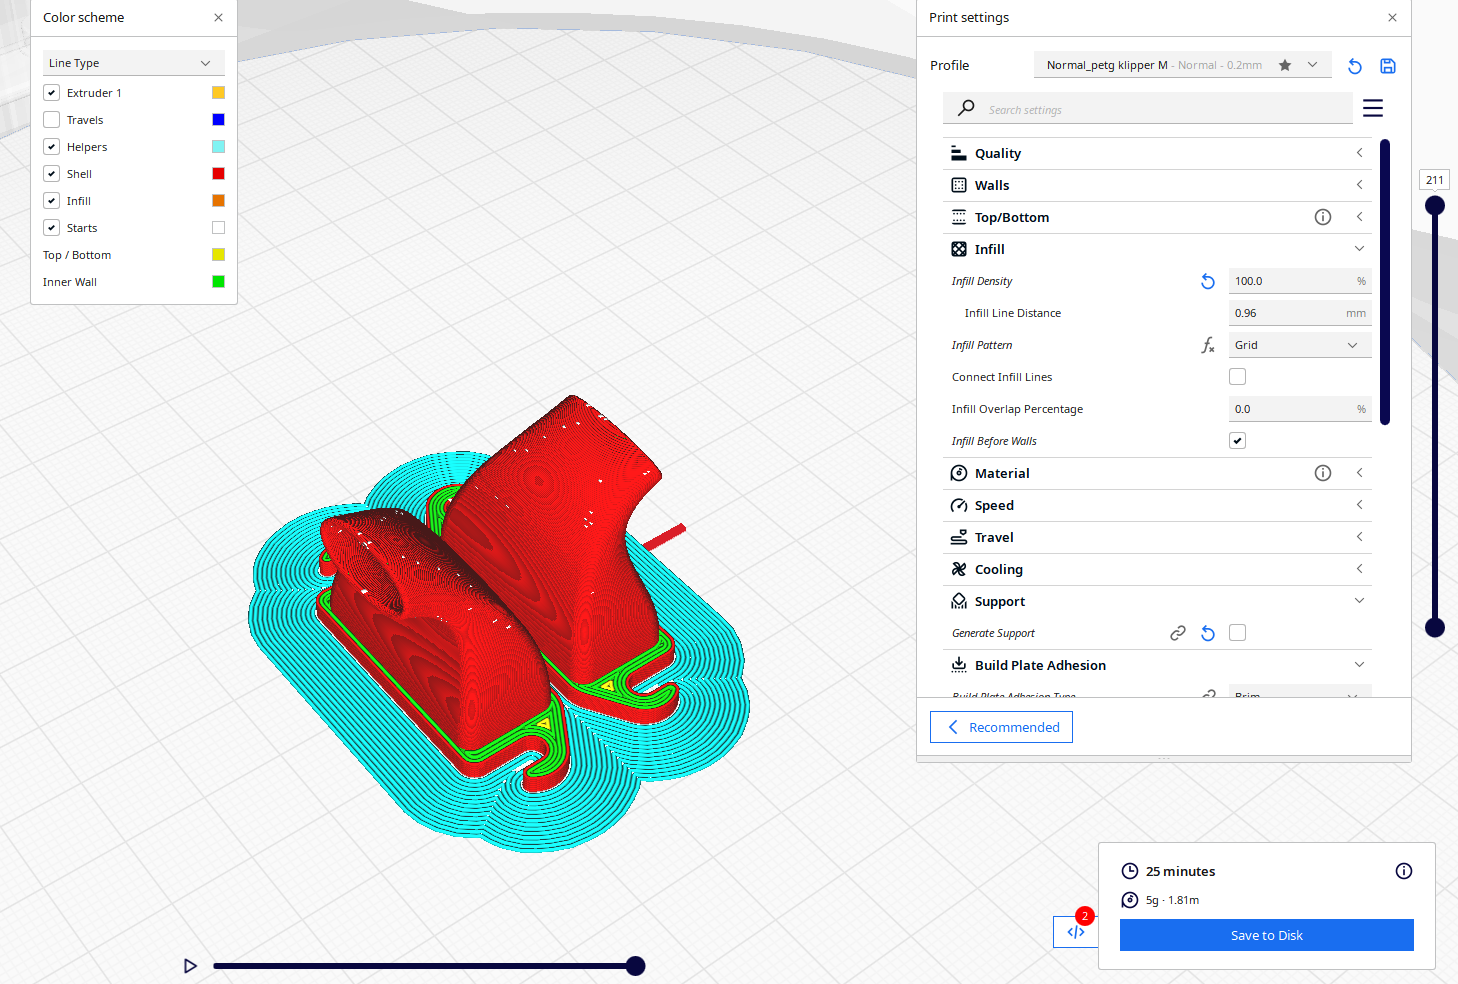Mark the Normal_petg profile as favorite
The image size is (1458, 984).
coord(1285,64)
